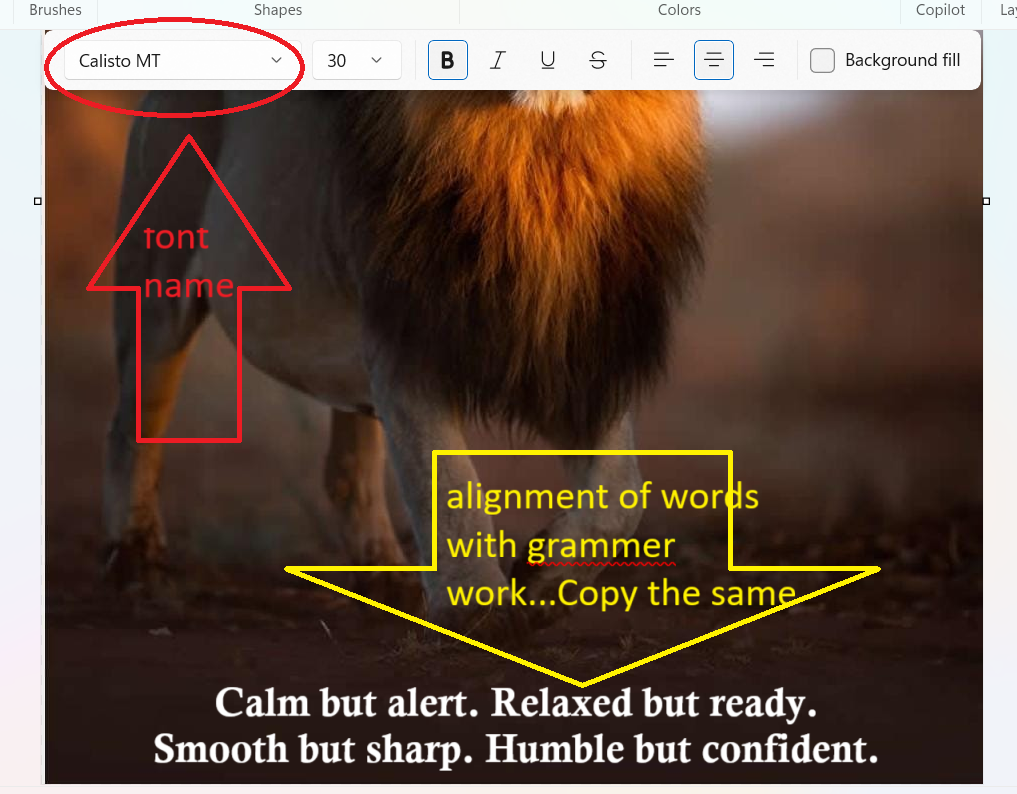Apply strikethrough to the text
The height and width of the screenshot is (794, 1017).
tap(598, 60)
